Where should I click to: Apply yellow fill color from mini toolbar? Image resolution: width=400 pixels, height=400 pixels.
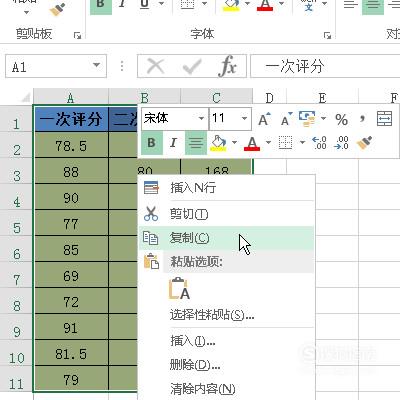click(x=218, y=143)
